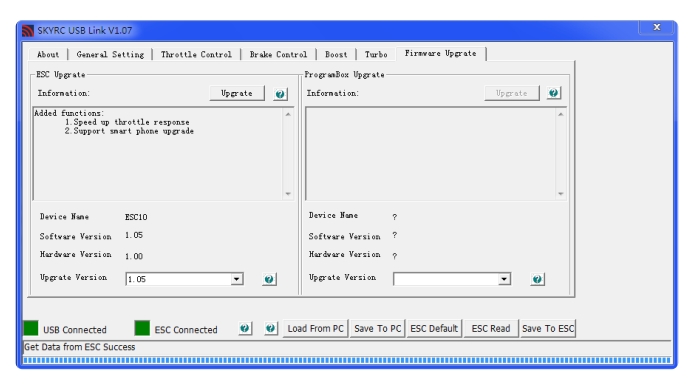Click 'Get Data from ESC Success' status message
The width and height of the screenshot is (694, 385).
(80, 347)
